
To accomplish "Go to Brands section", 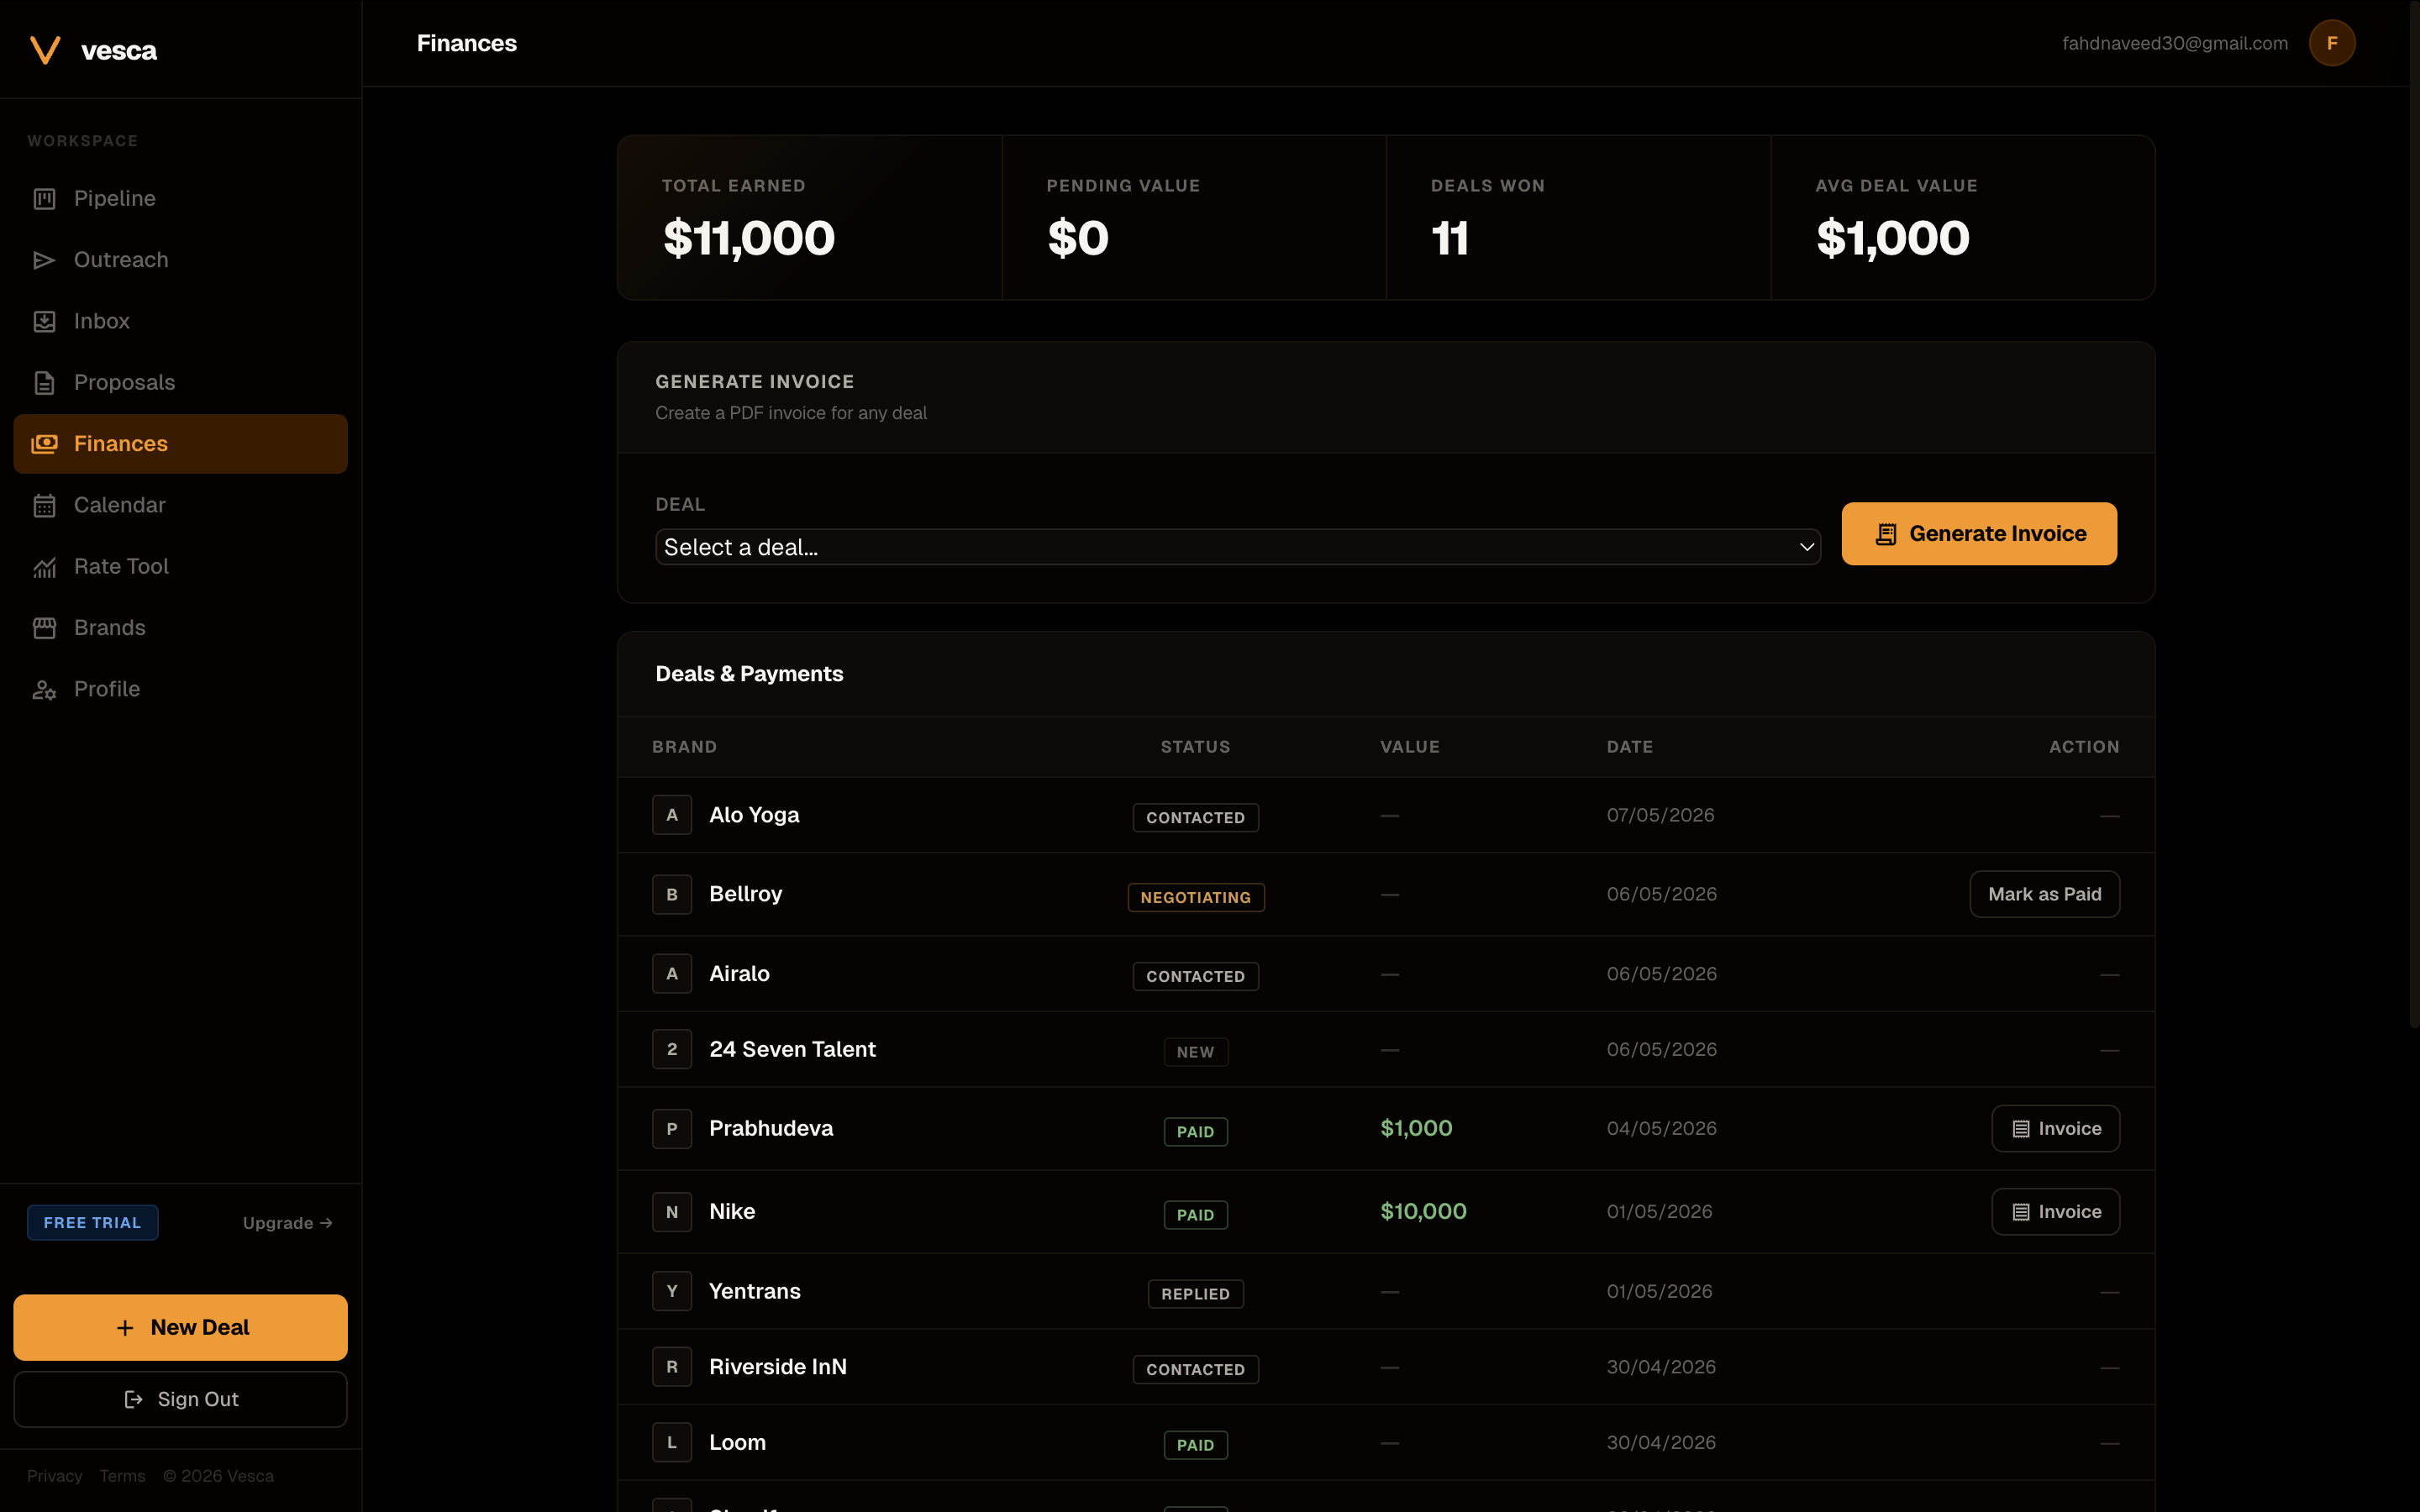I will [180, 628].
